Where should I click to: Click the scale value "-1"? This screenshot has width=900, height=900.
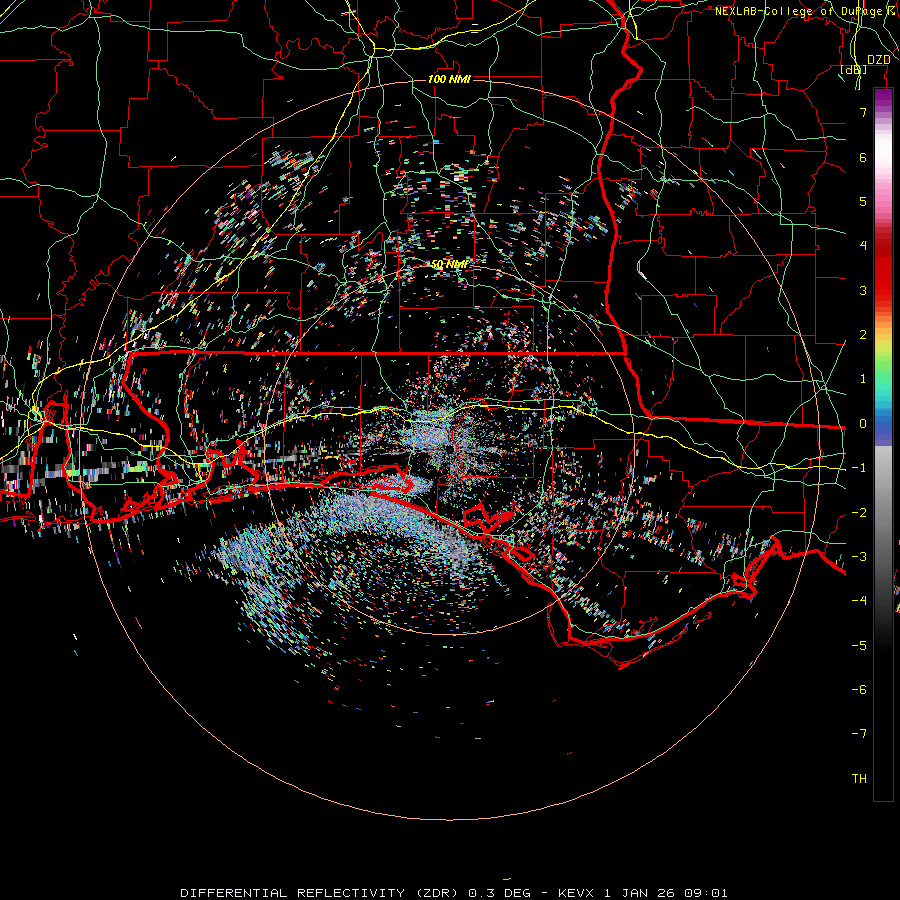859,468
